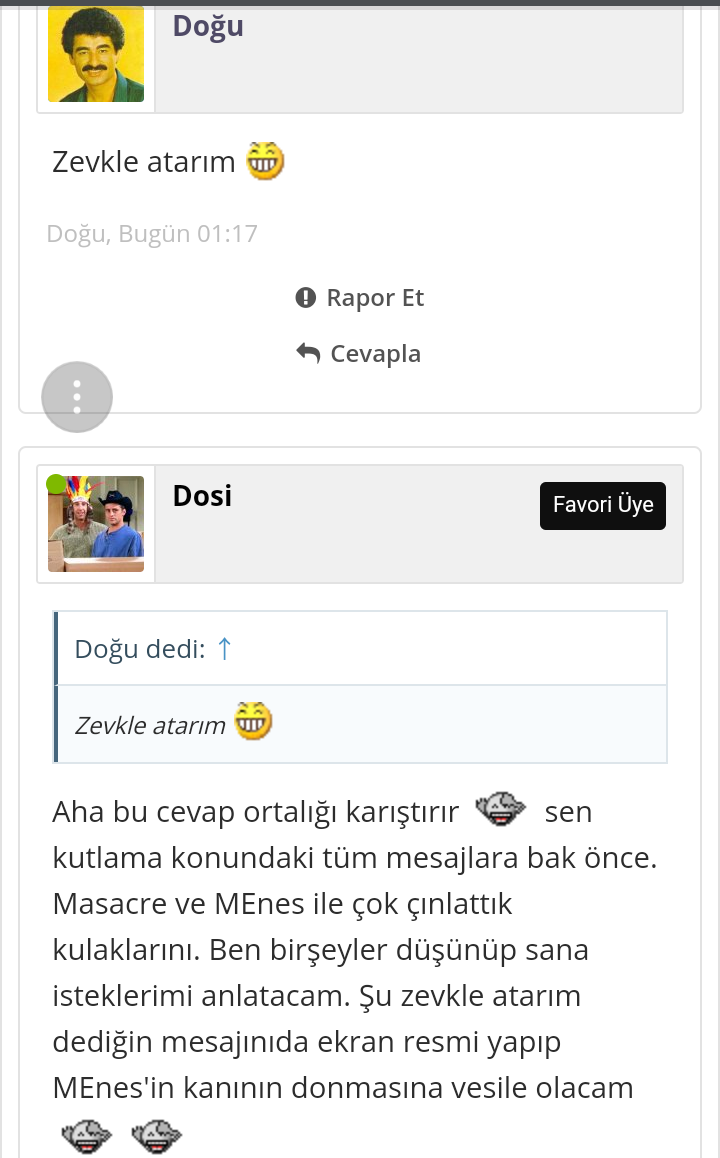Report the post with Rapor Et
The image size is (720, 1158).
375,298
